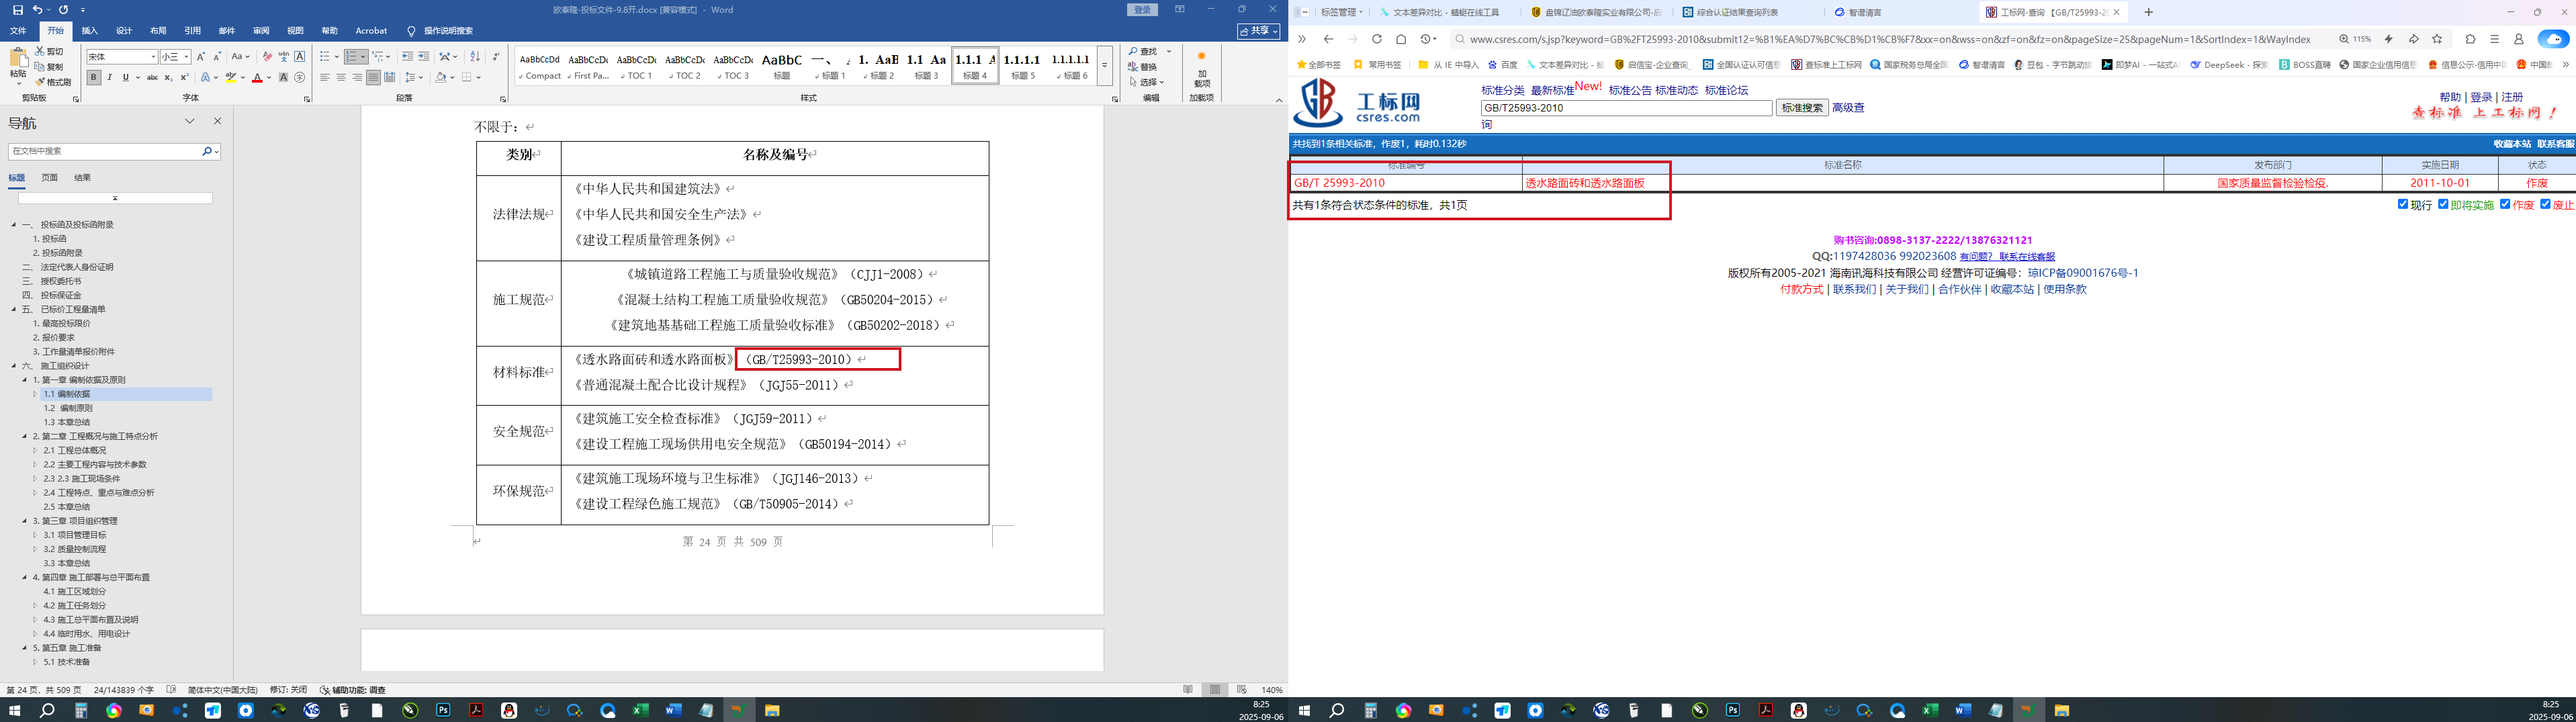Reload the browser page
2576x722 pixels.
click(1377, 39)
